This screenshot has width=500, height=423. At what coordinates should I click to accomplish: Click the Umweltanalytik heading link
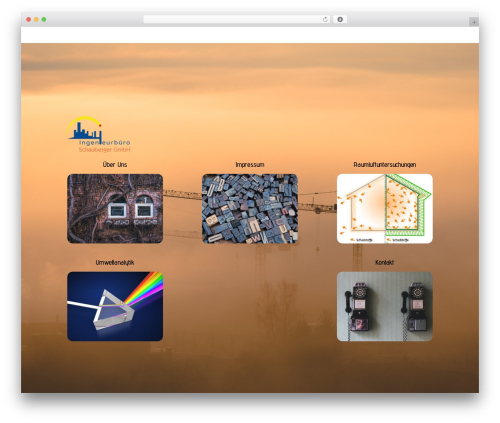[115, 263]
